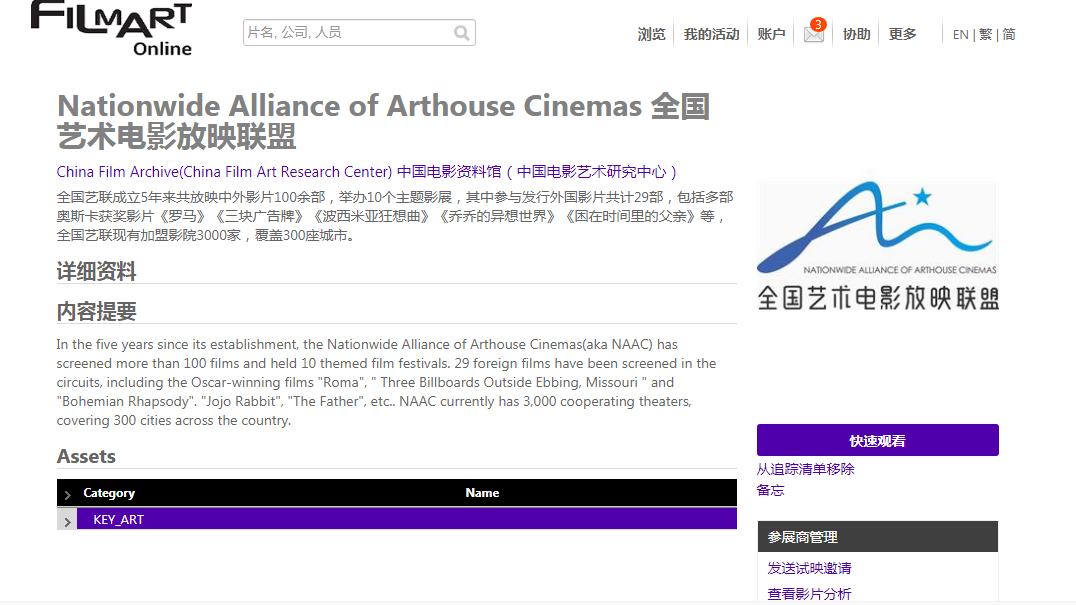
Task: Click the NAAC logo image
Action: [x=878, y=246]
